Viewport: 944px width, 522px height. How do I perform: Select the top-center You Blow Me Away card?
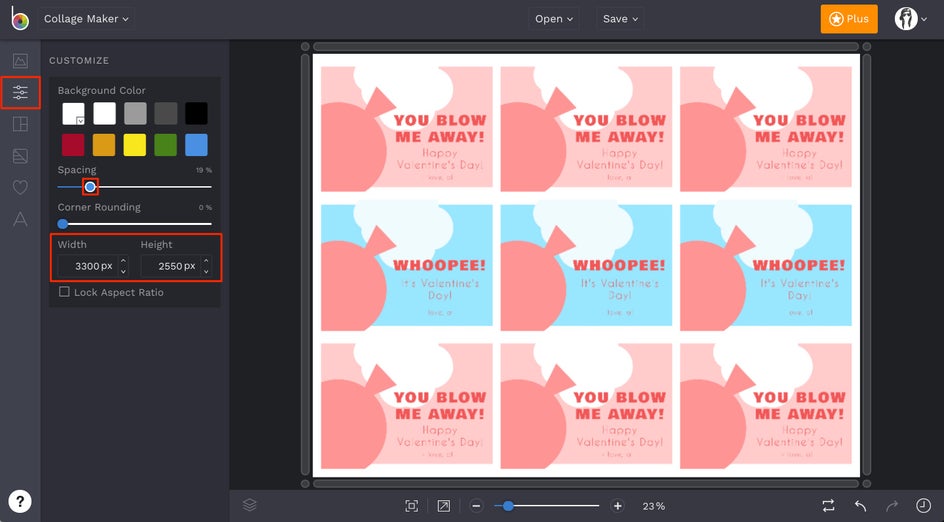coord(586,129)
